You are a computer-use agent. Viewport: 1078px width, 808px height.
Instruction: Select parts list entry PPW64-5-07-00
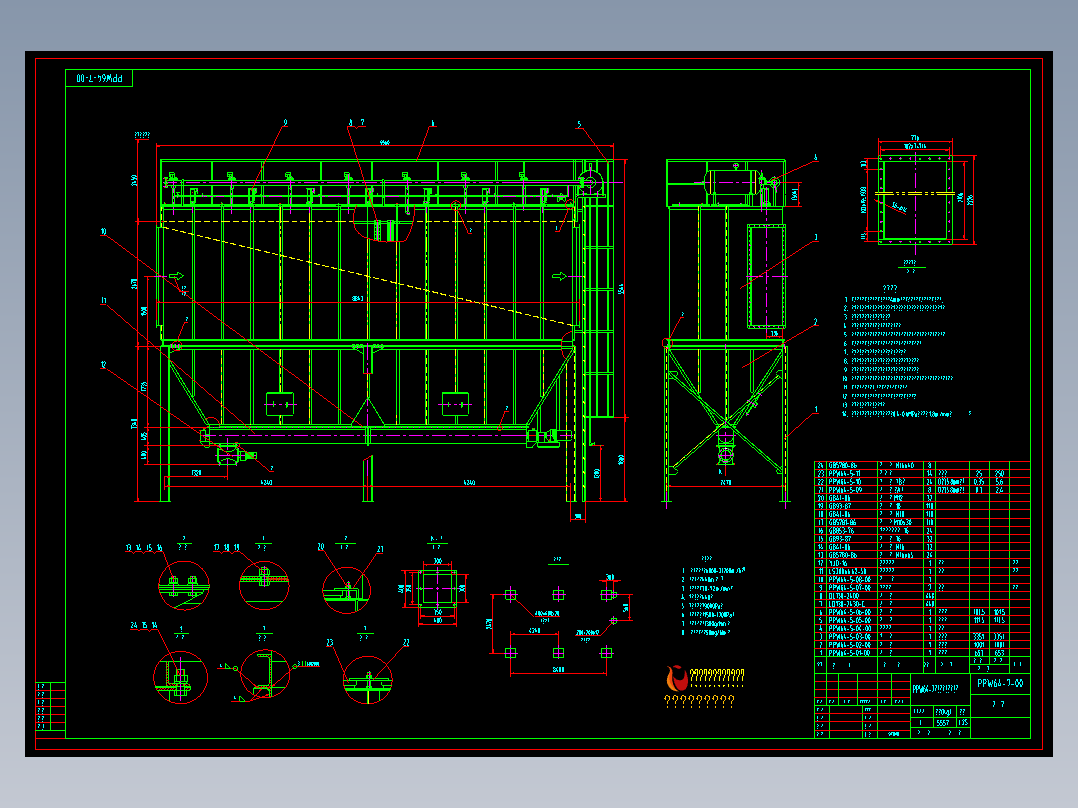[850, 588]
